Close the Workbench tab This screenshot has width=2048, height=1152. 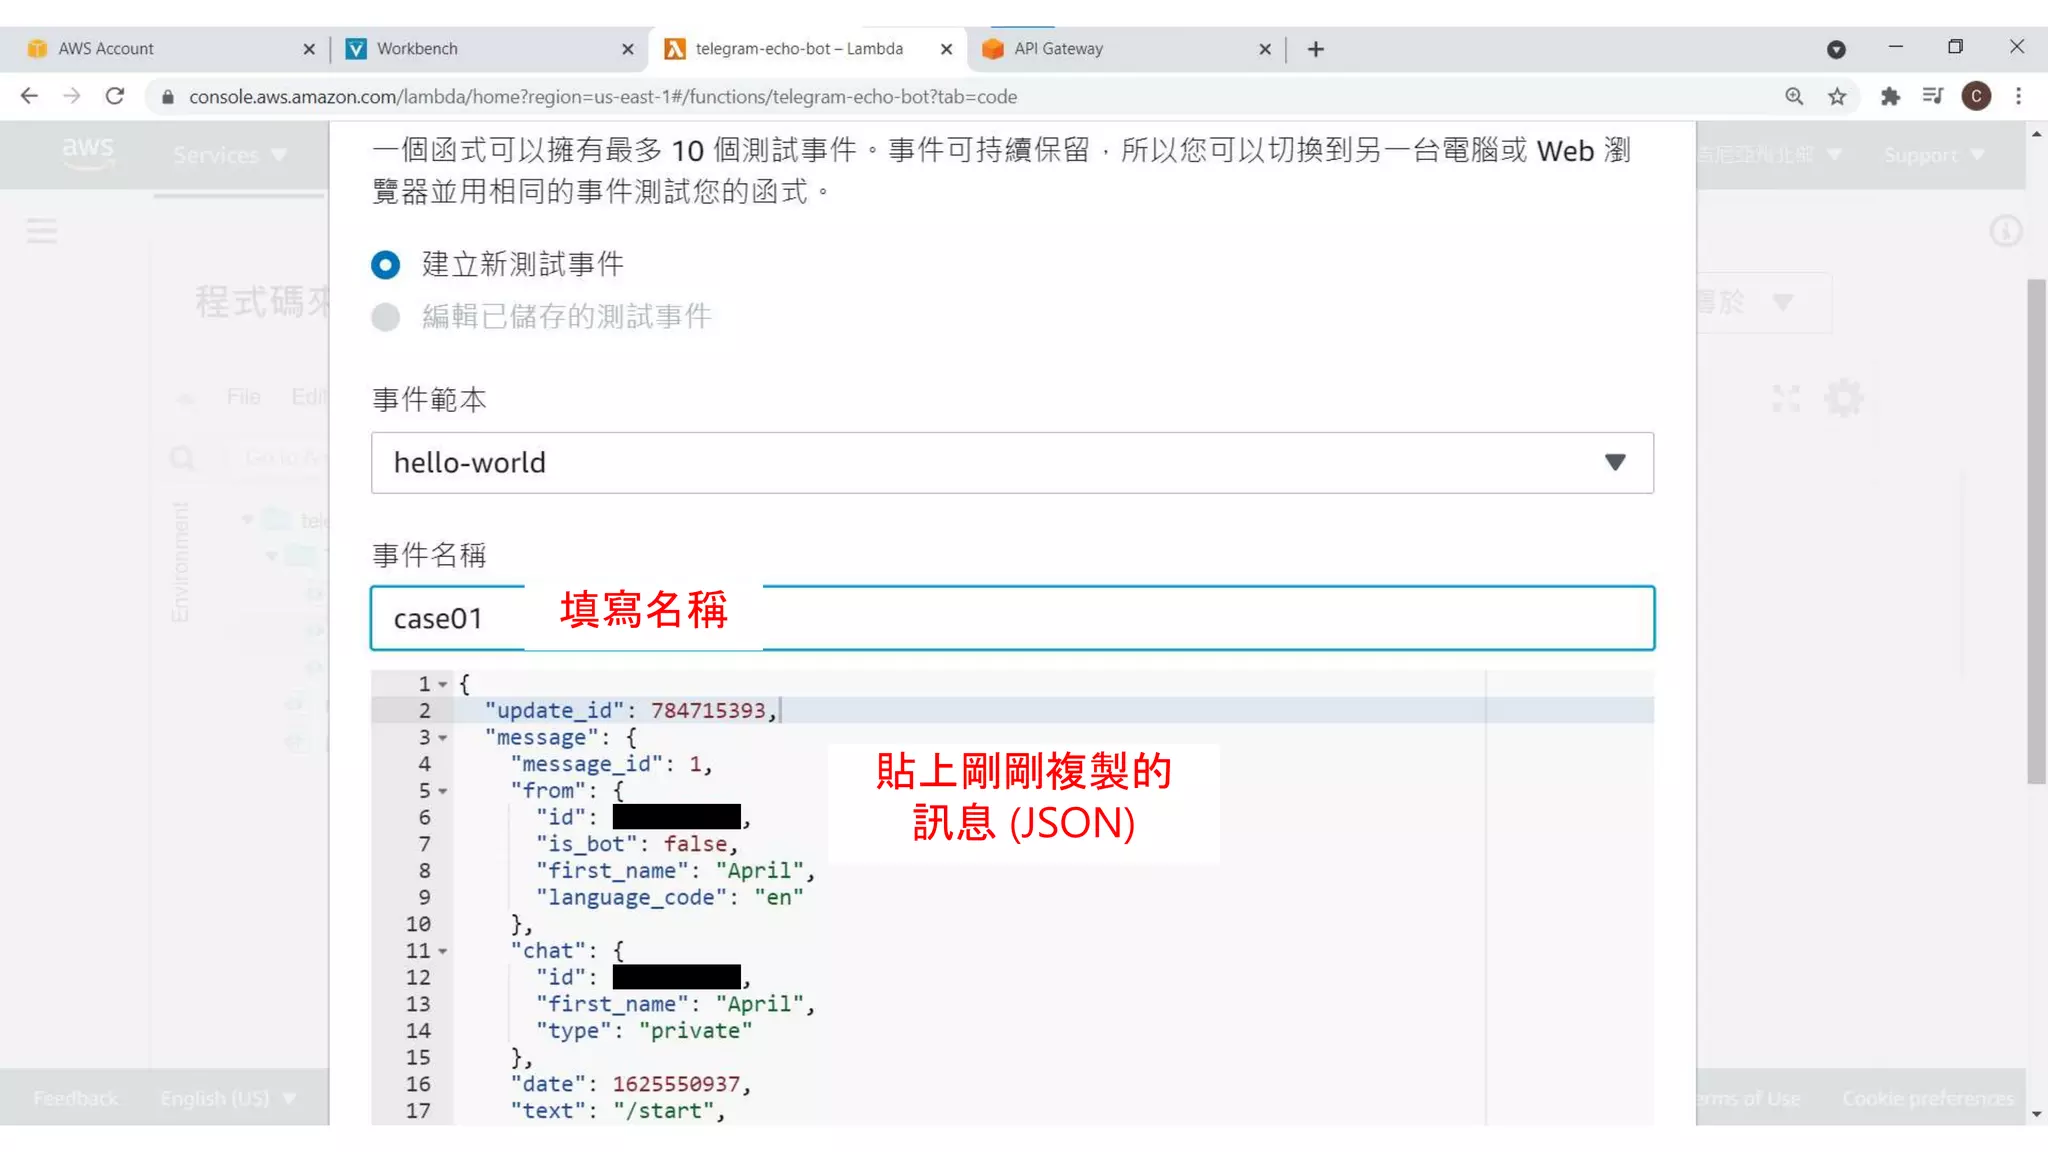tap(628, 49)
